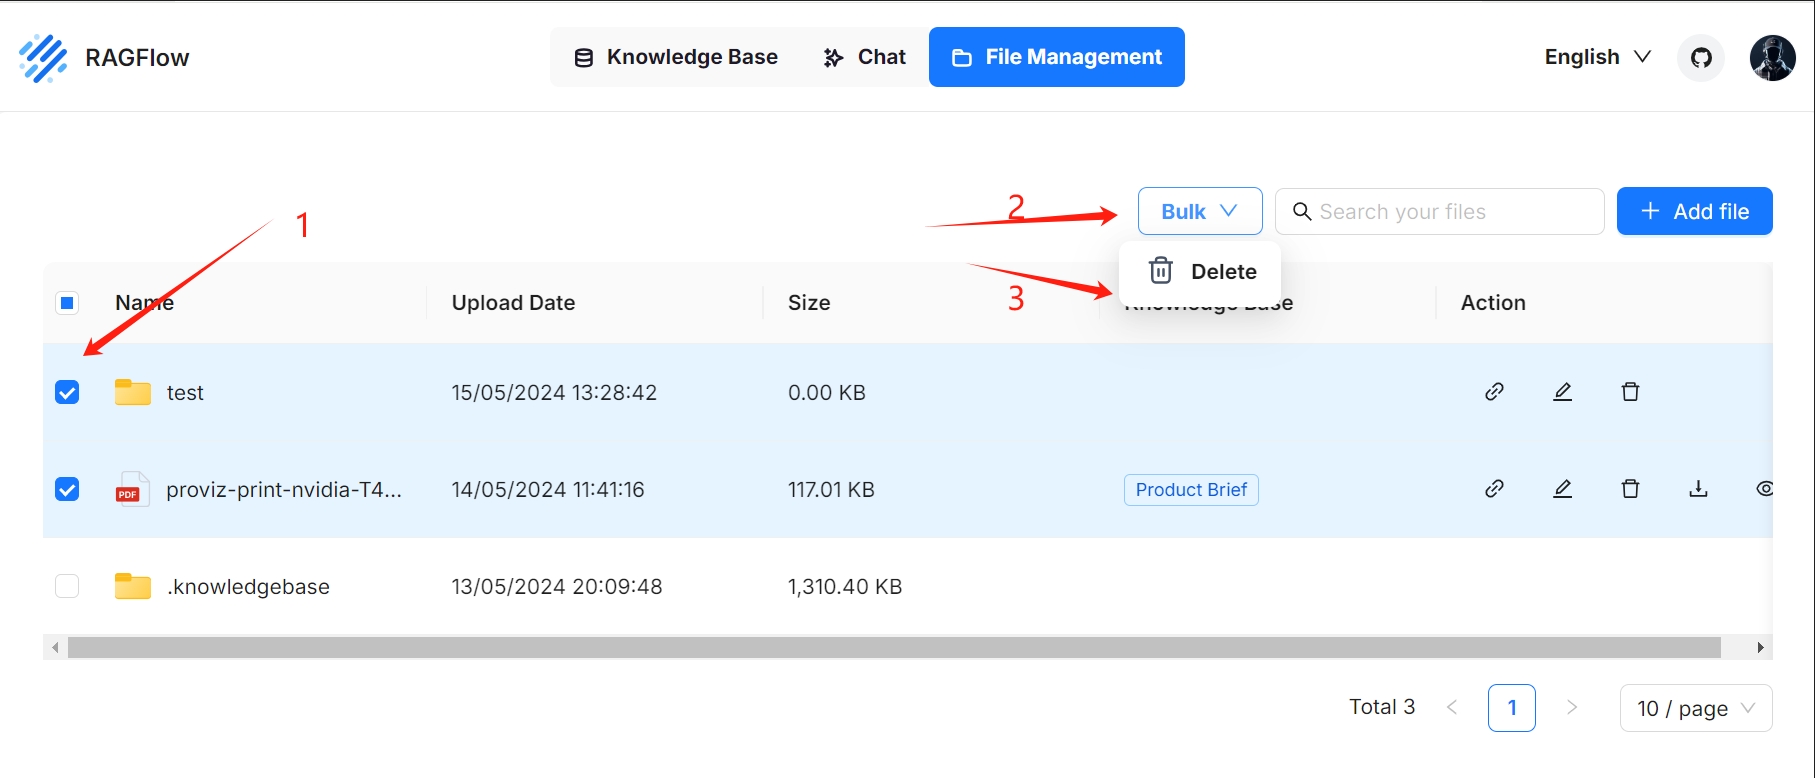
Task: Rename the test folder with pencil icon
Action: tap(1562, 392)
